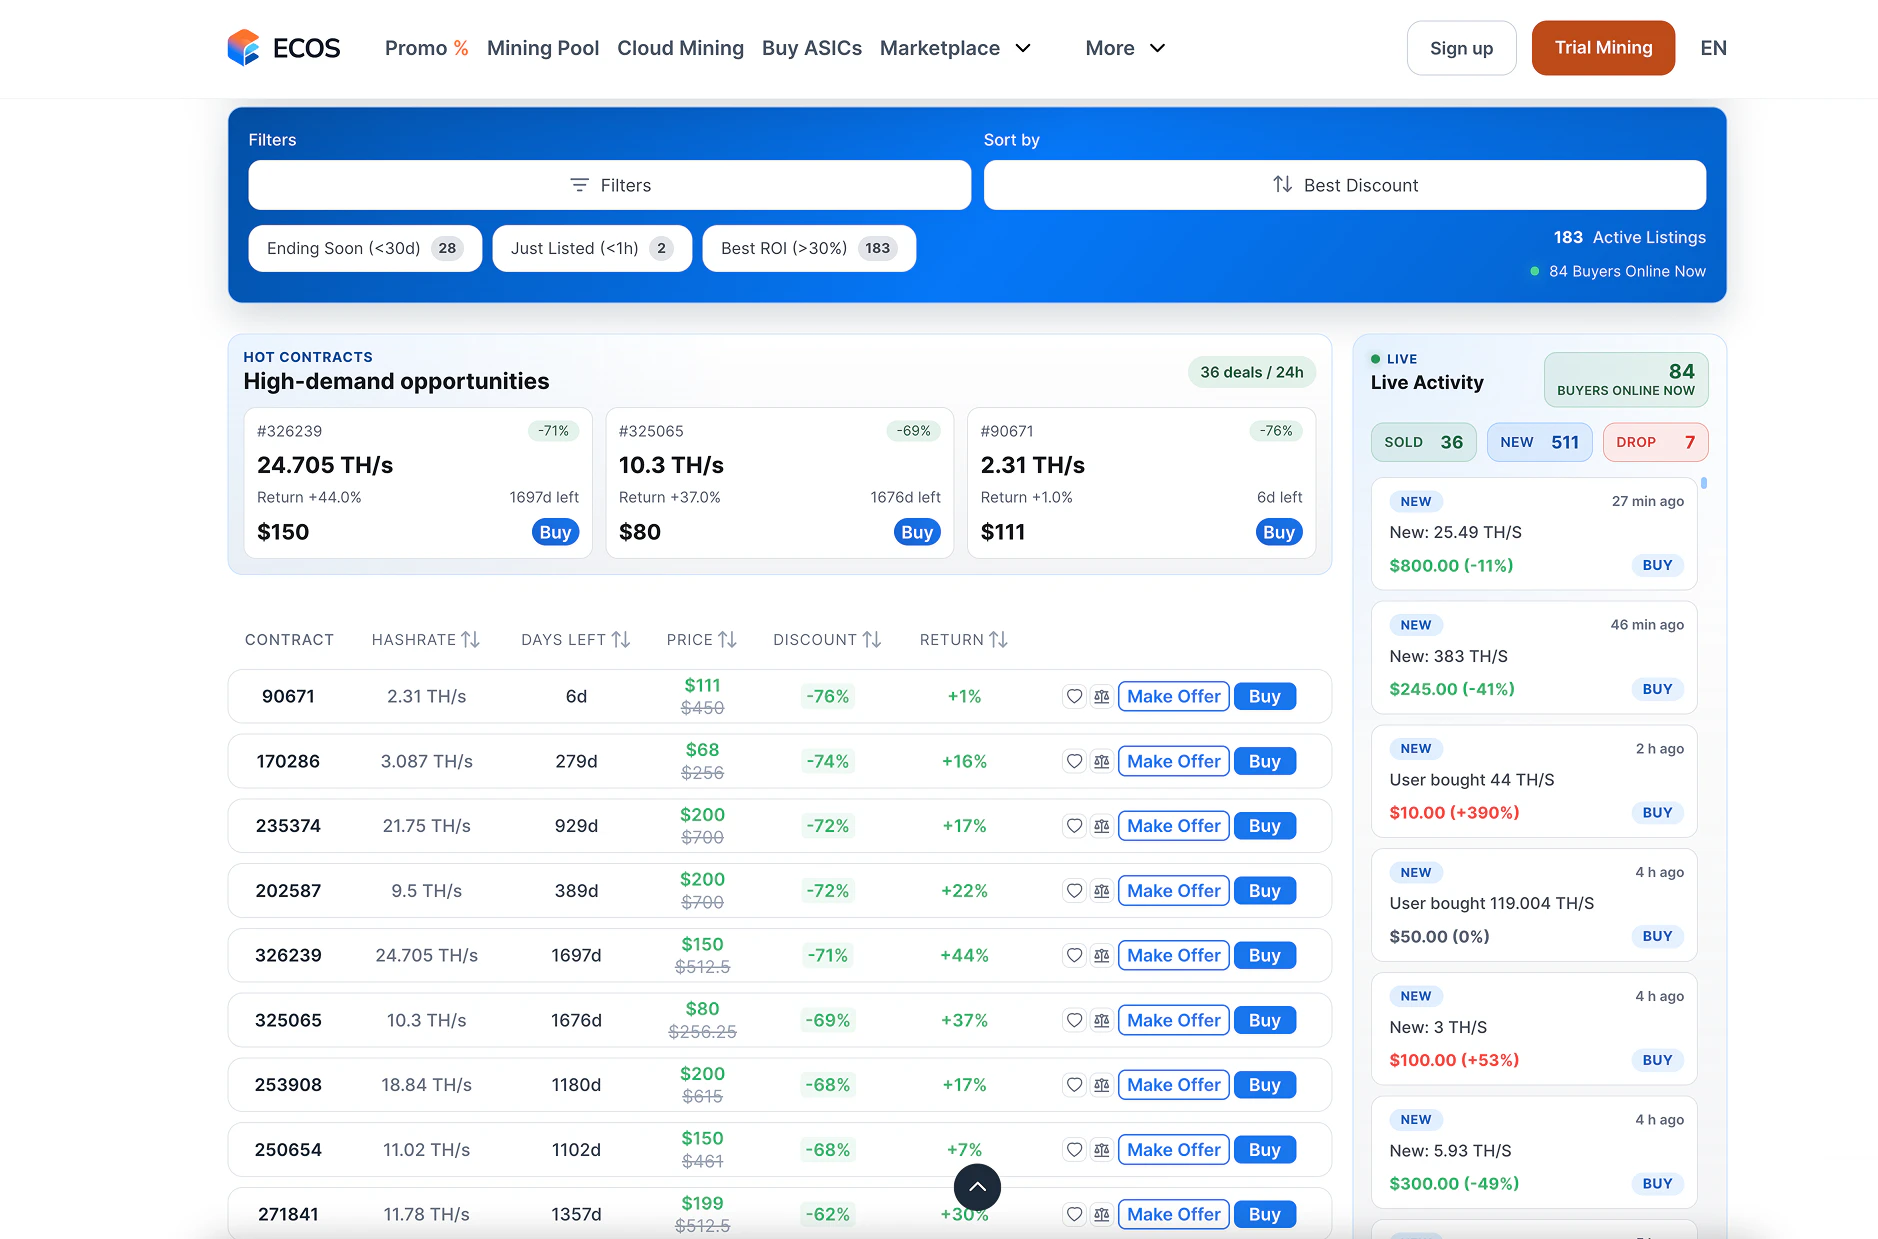The image size is (1878, 1239).
Task: Compare contract 253908 using scale icon
Action: 1101,1085
